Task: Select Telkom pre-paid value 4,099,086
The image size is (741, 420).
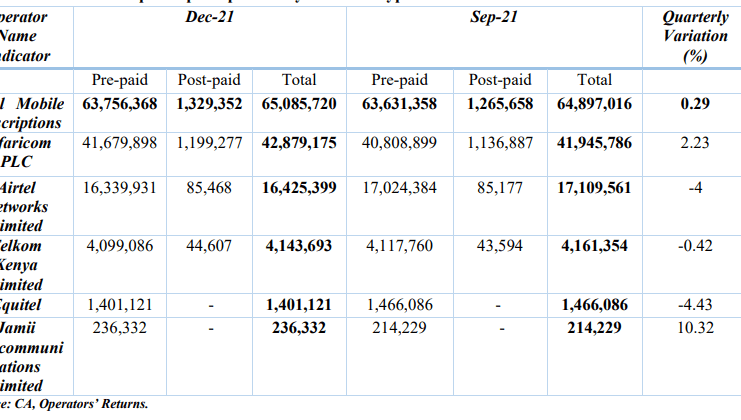Action: click(120, 246)
